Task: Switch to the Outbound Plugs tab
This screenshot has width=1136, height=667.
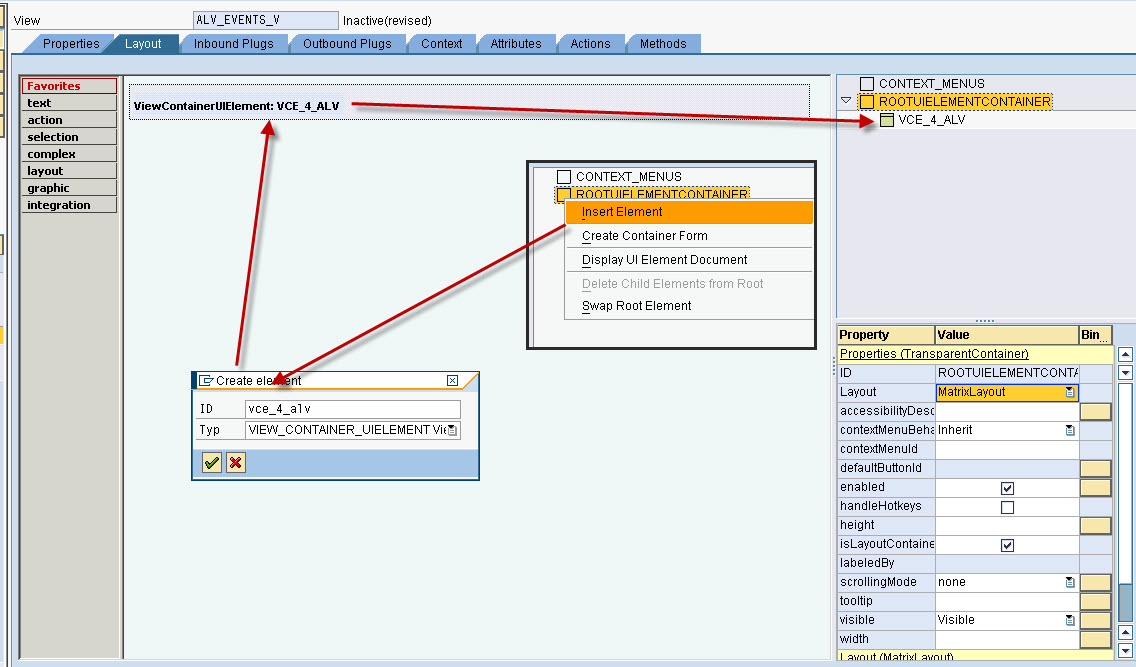Action: (x=347, y=43)
